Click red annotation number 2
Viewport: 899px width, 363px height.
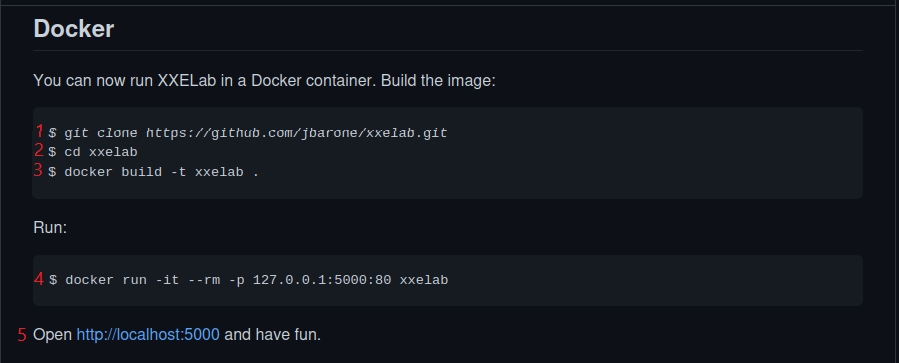(x=39, y=150)
